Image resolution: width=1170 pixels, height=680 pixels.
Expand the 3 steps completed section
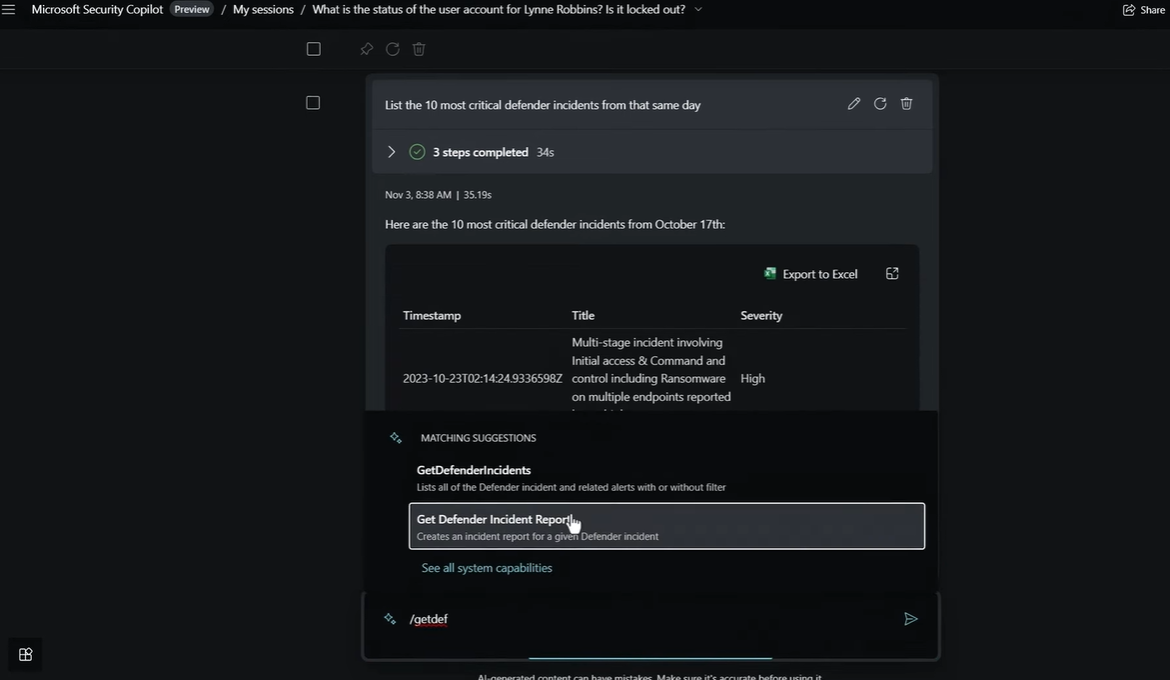[x=391, y=152]
